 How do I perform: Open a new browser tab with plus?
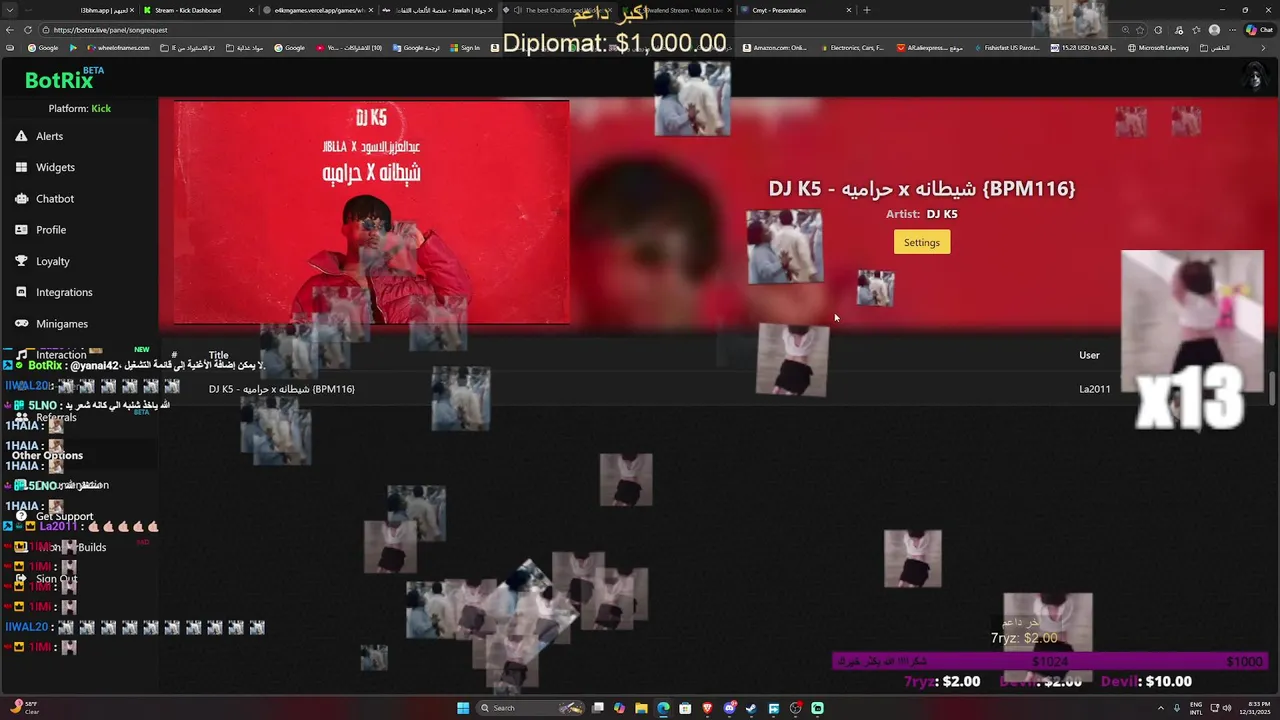point(866,10)
